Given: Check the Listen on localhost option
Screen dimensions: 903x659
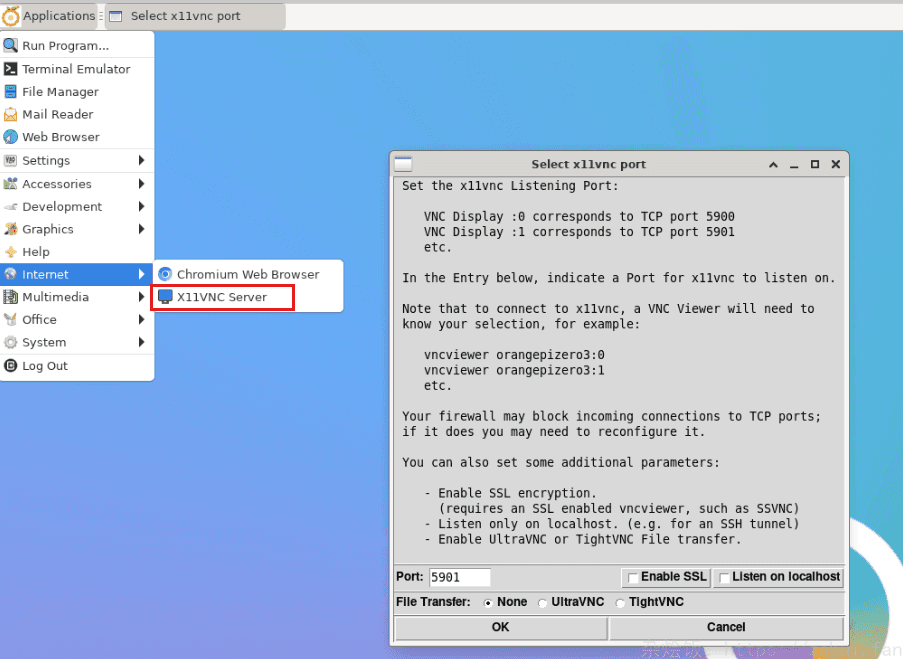Looking at the screenshot, I should tap(724, 578).
